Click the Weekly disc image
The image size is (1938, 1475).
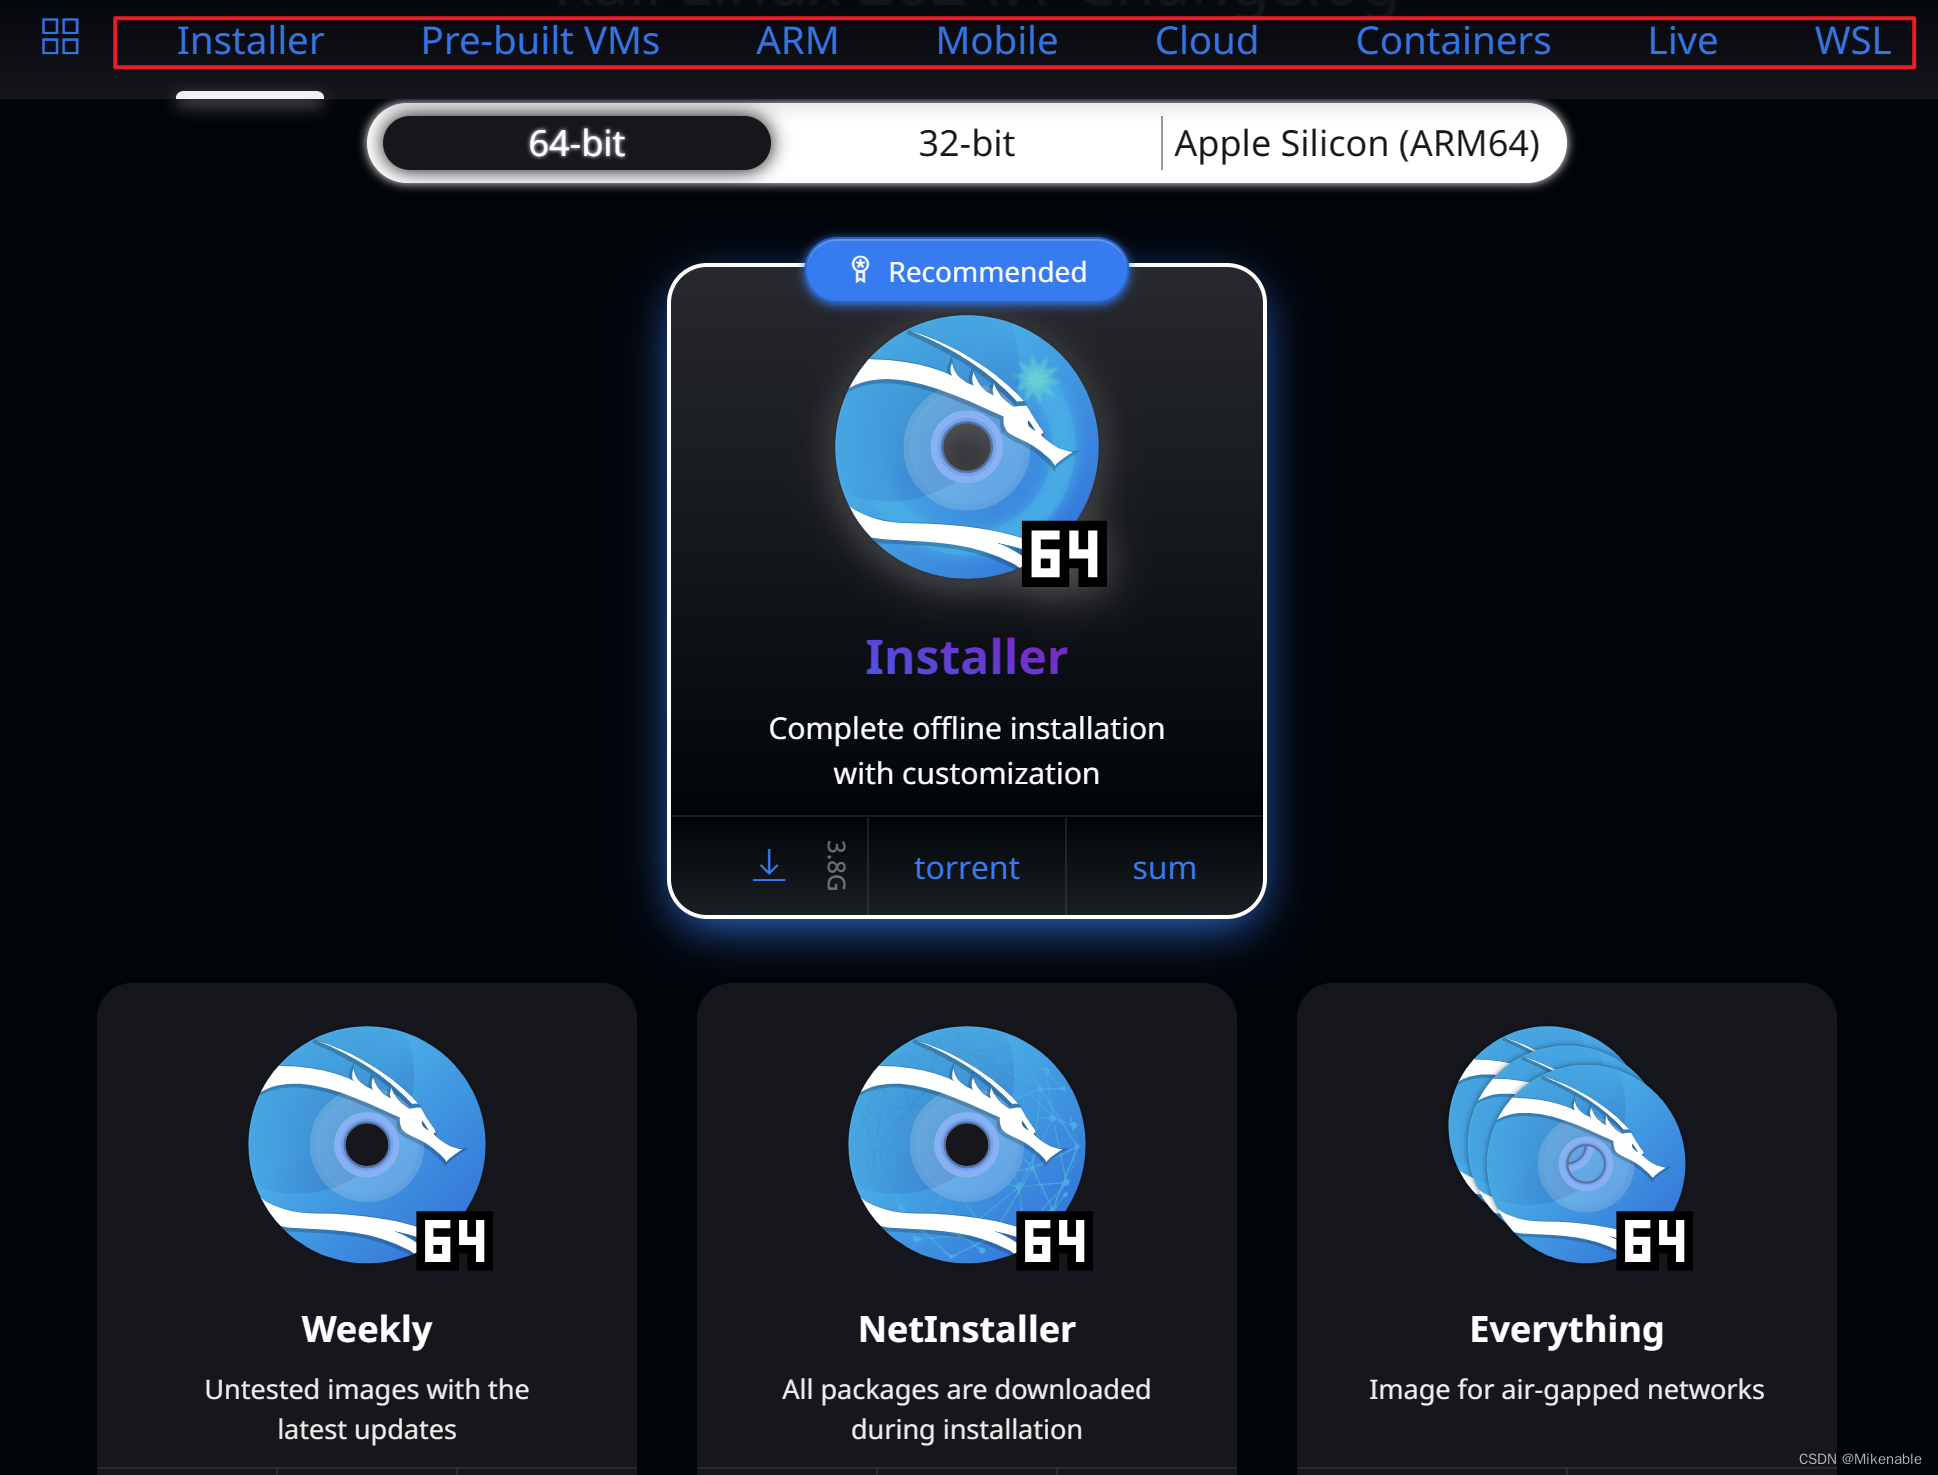point(368,1147)
